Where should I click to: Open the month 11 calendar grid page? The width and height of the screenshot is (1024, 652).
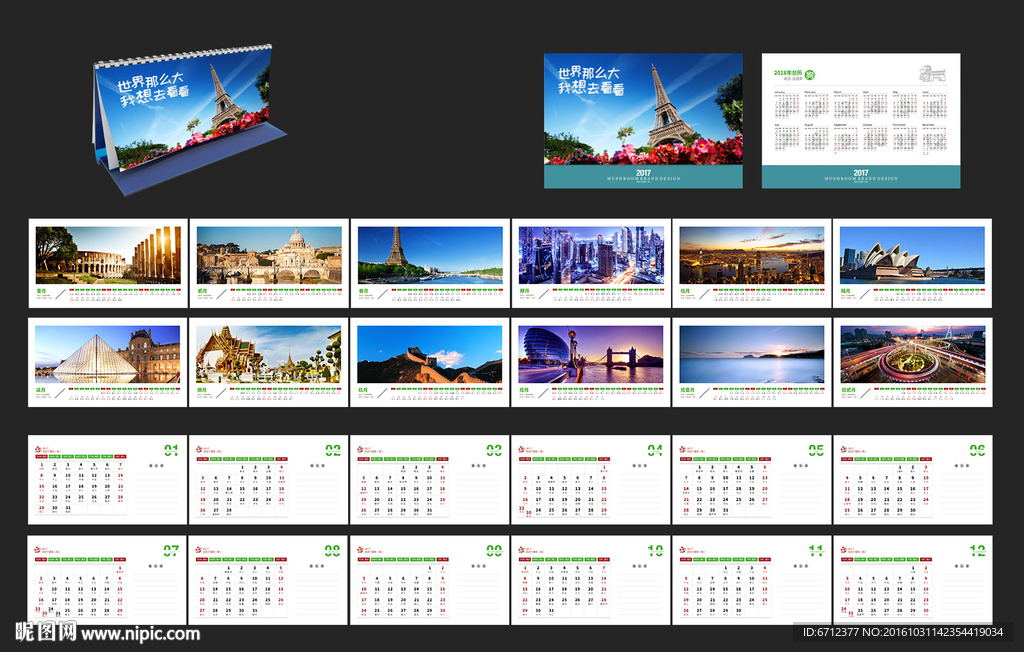(752, 580)
